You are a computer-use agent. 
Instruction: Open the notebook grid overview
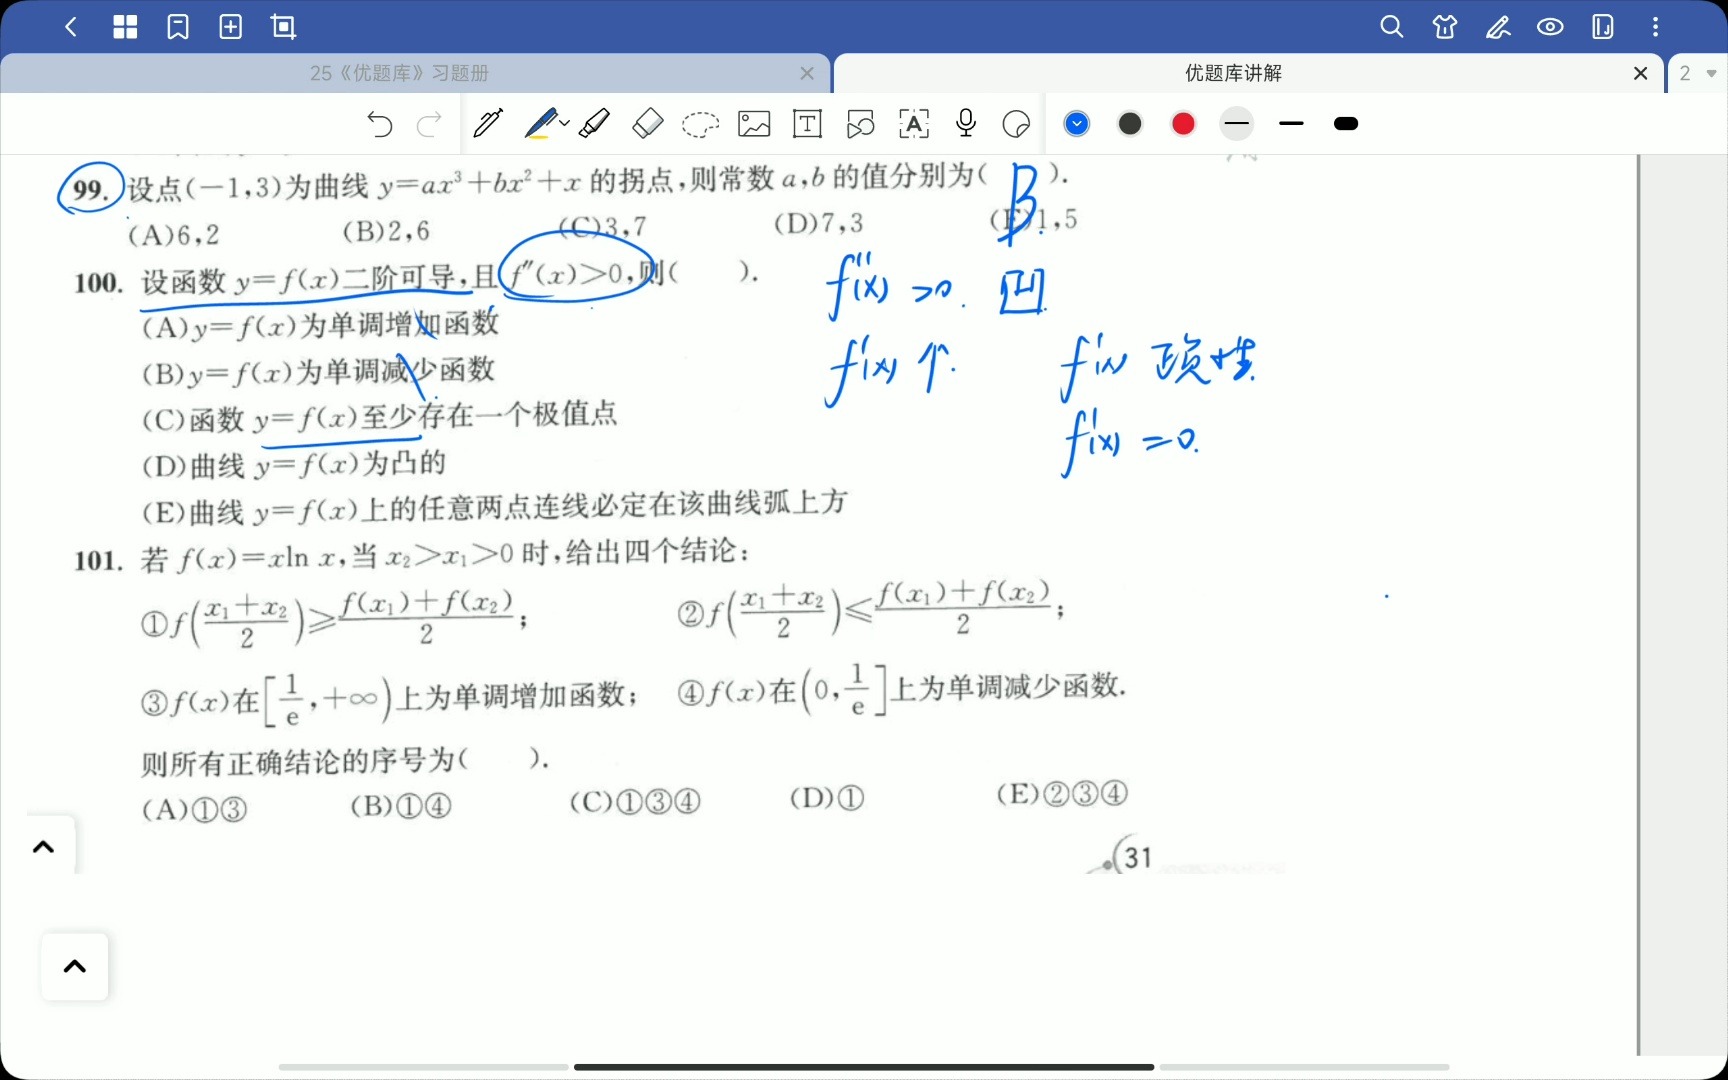pos(125,27)
